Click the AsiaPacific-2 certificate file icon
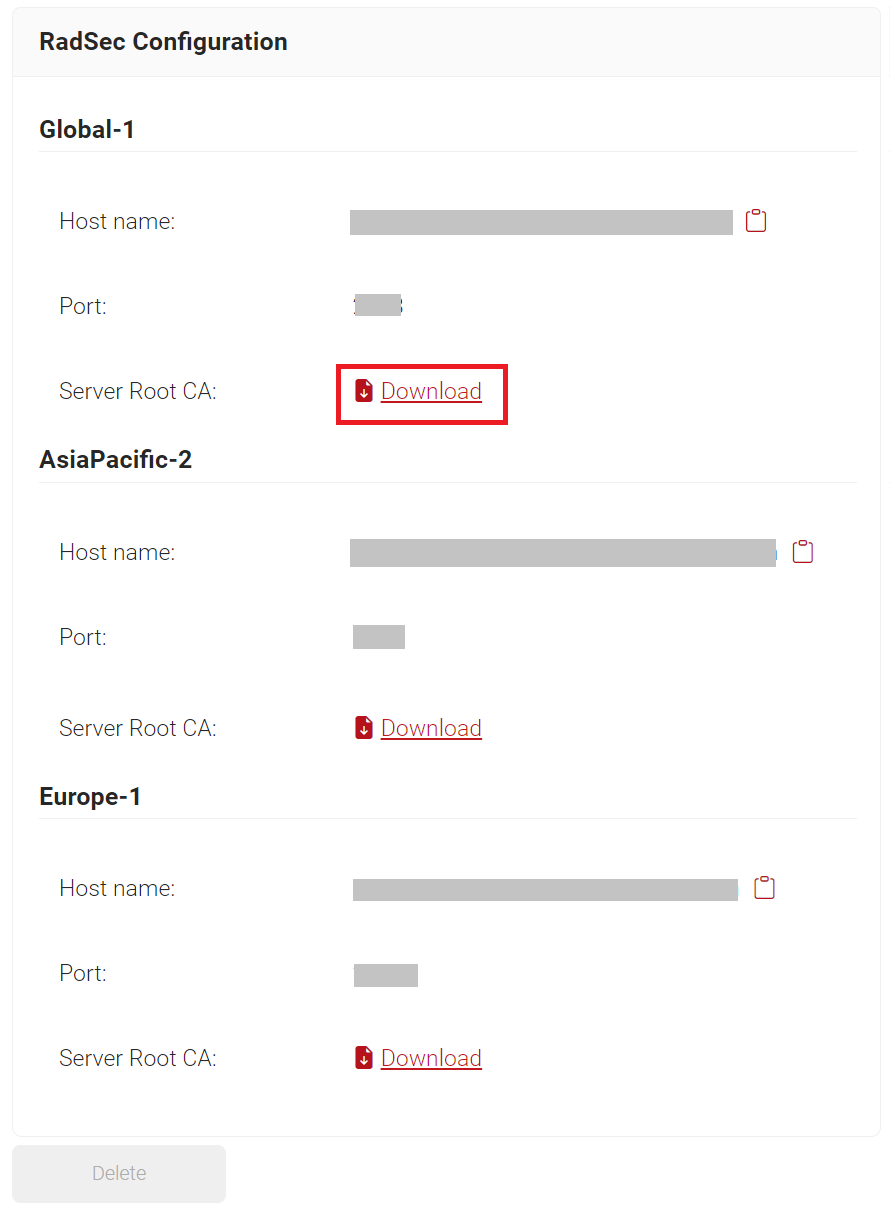The height and width of the screenshot is (1213, 890). click(x=364, y=728)
